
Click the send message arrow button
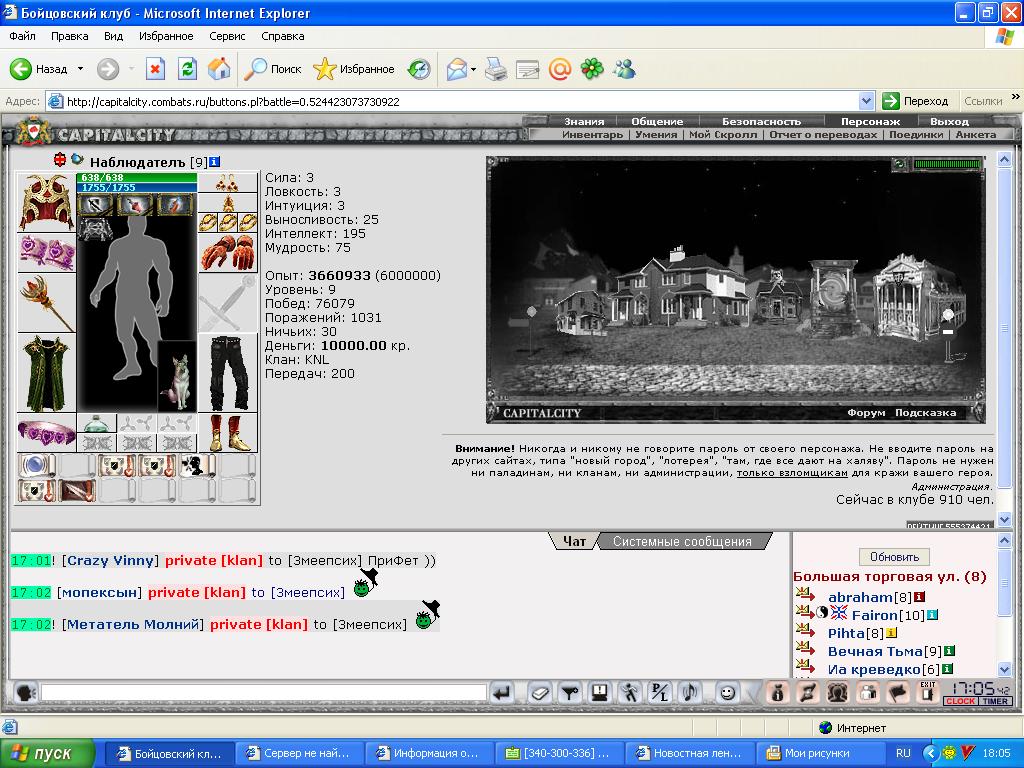point(502,692)
